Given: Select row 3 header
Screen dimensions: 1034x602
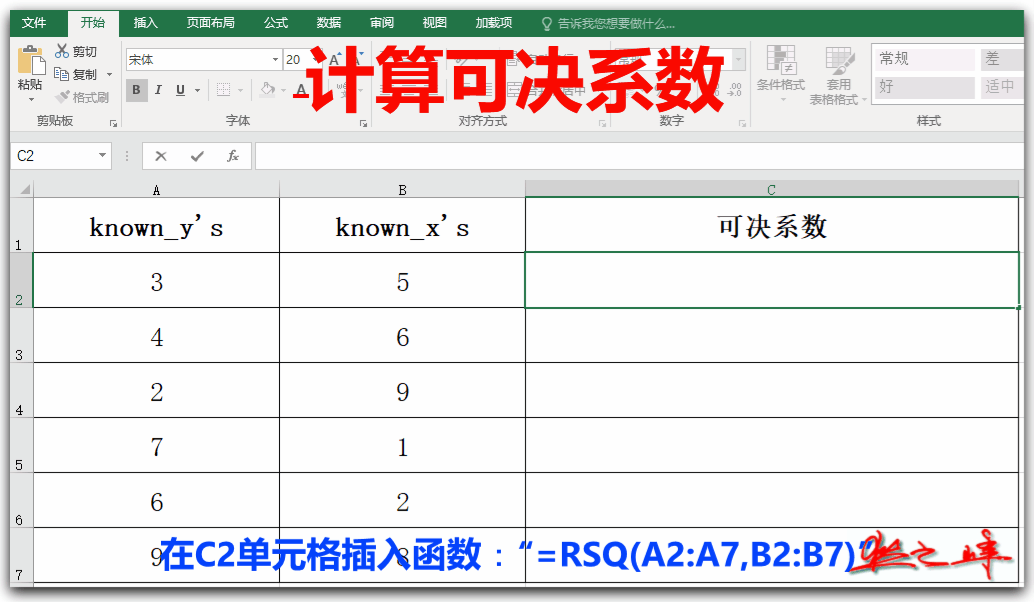Looking at the screenshot, I should [x=21, y=335].
